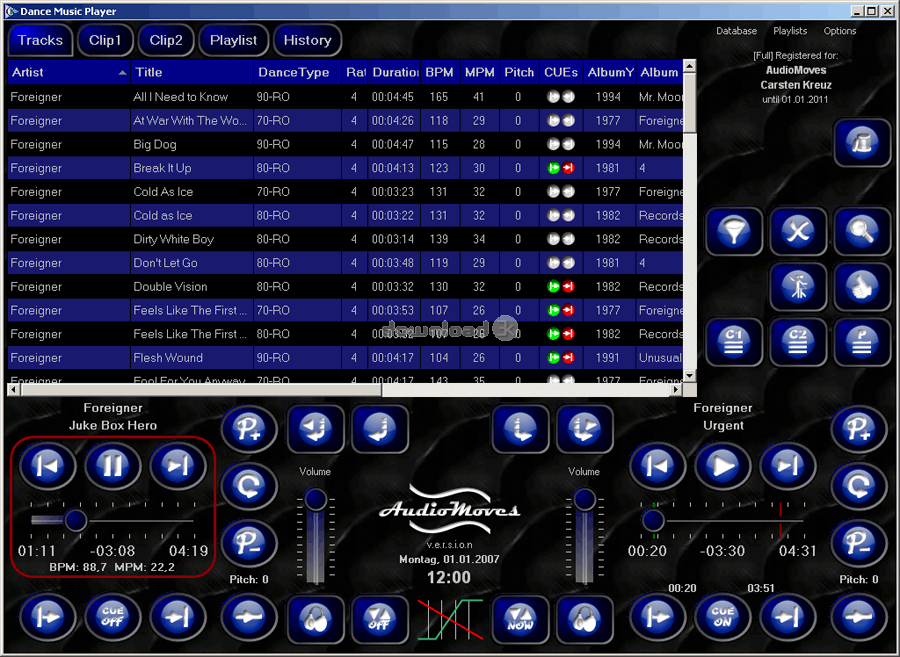Open the Playlists menu
Viewport: 900px width, 657px height.
790,31
